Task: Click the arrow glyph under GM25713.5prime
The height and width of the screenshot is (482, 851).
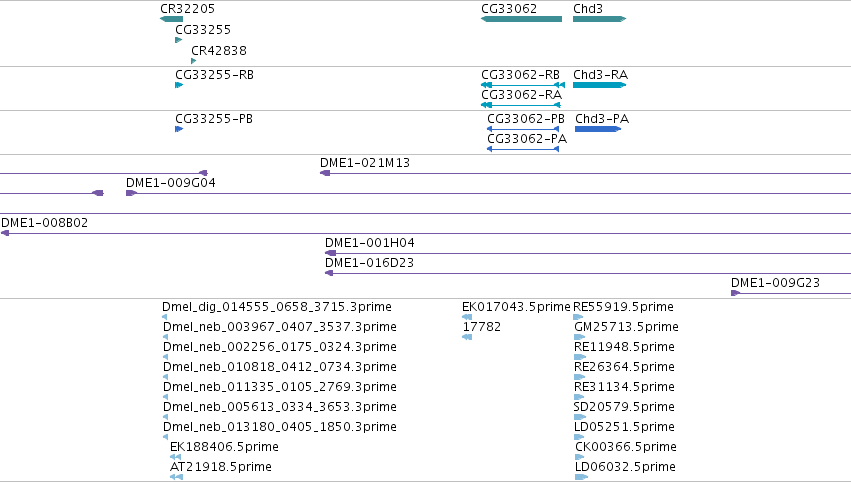Action: (x=580, y=337)
